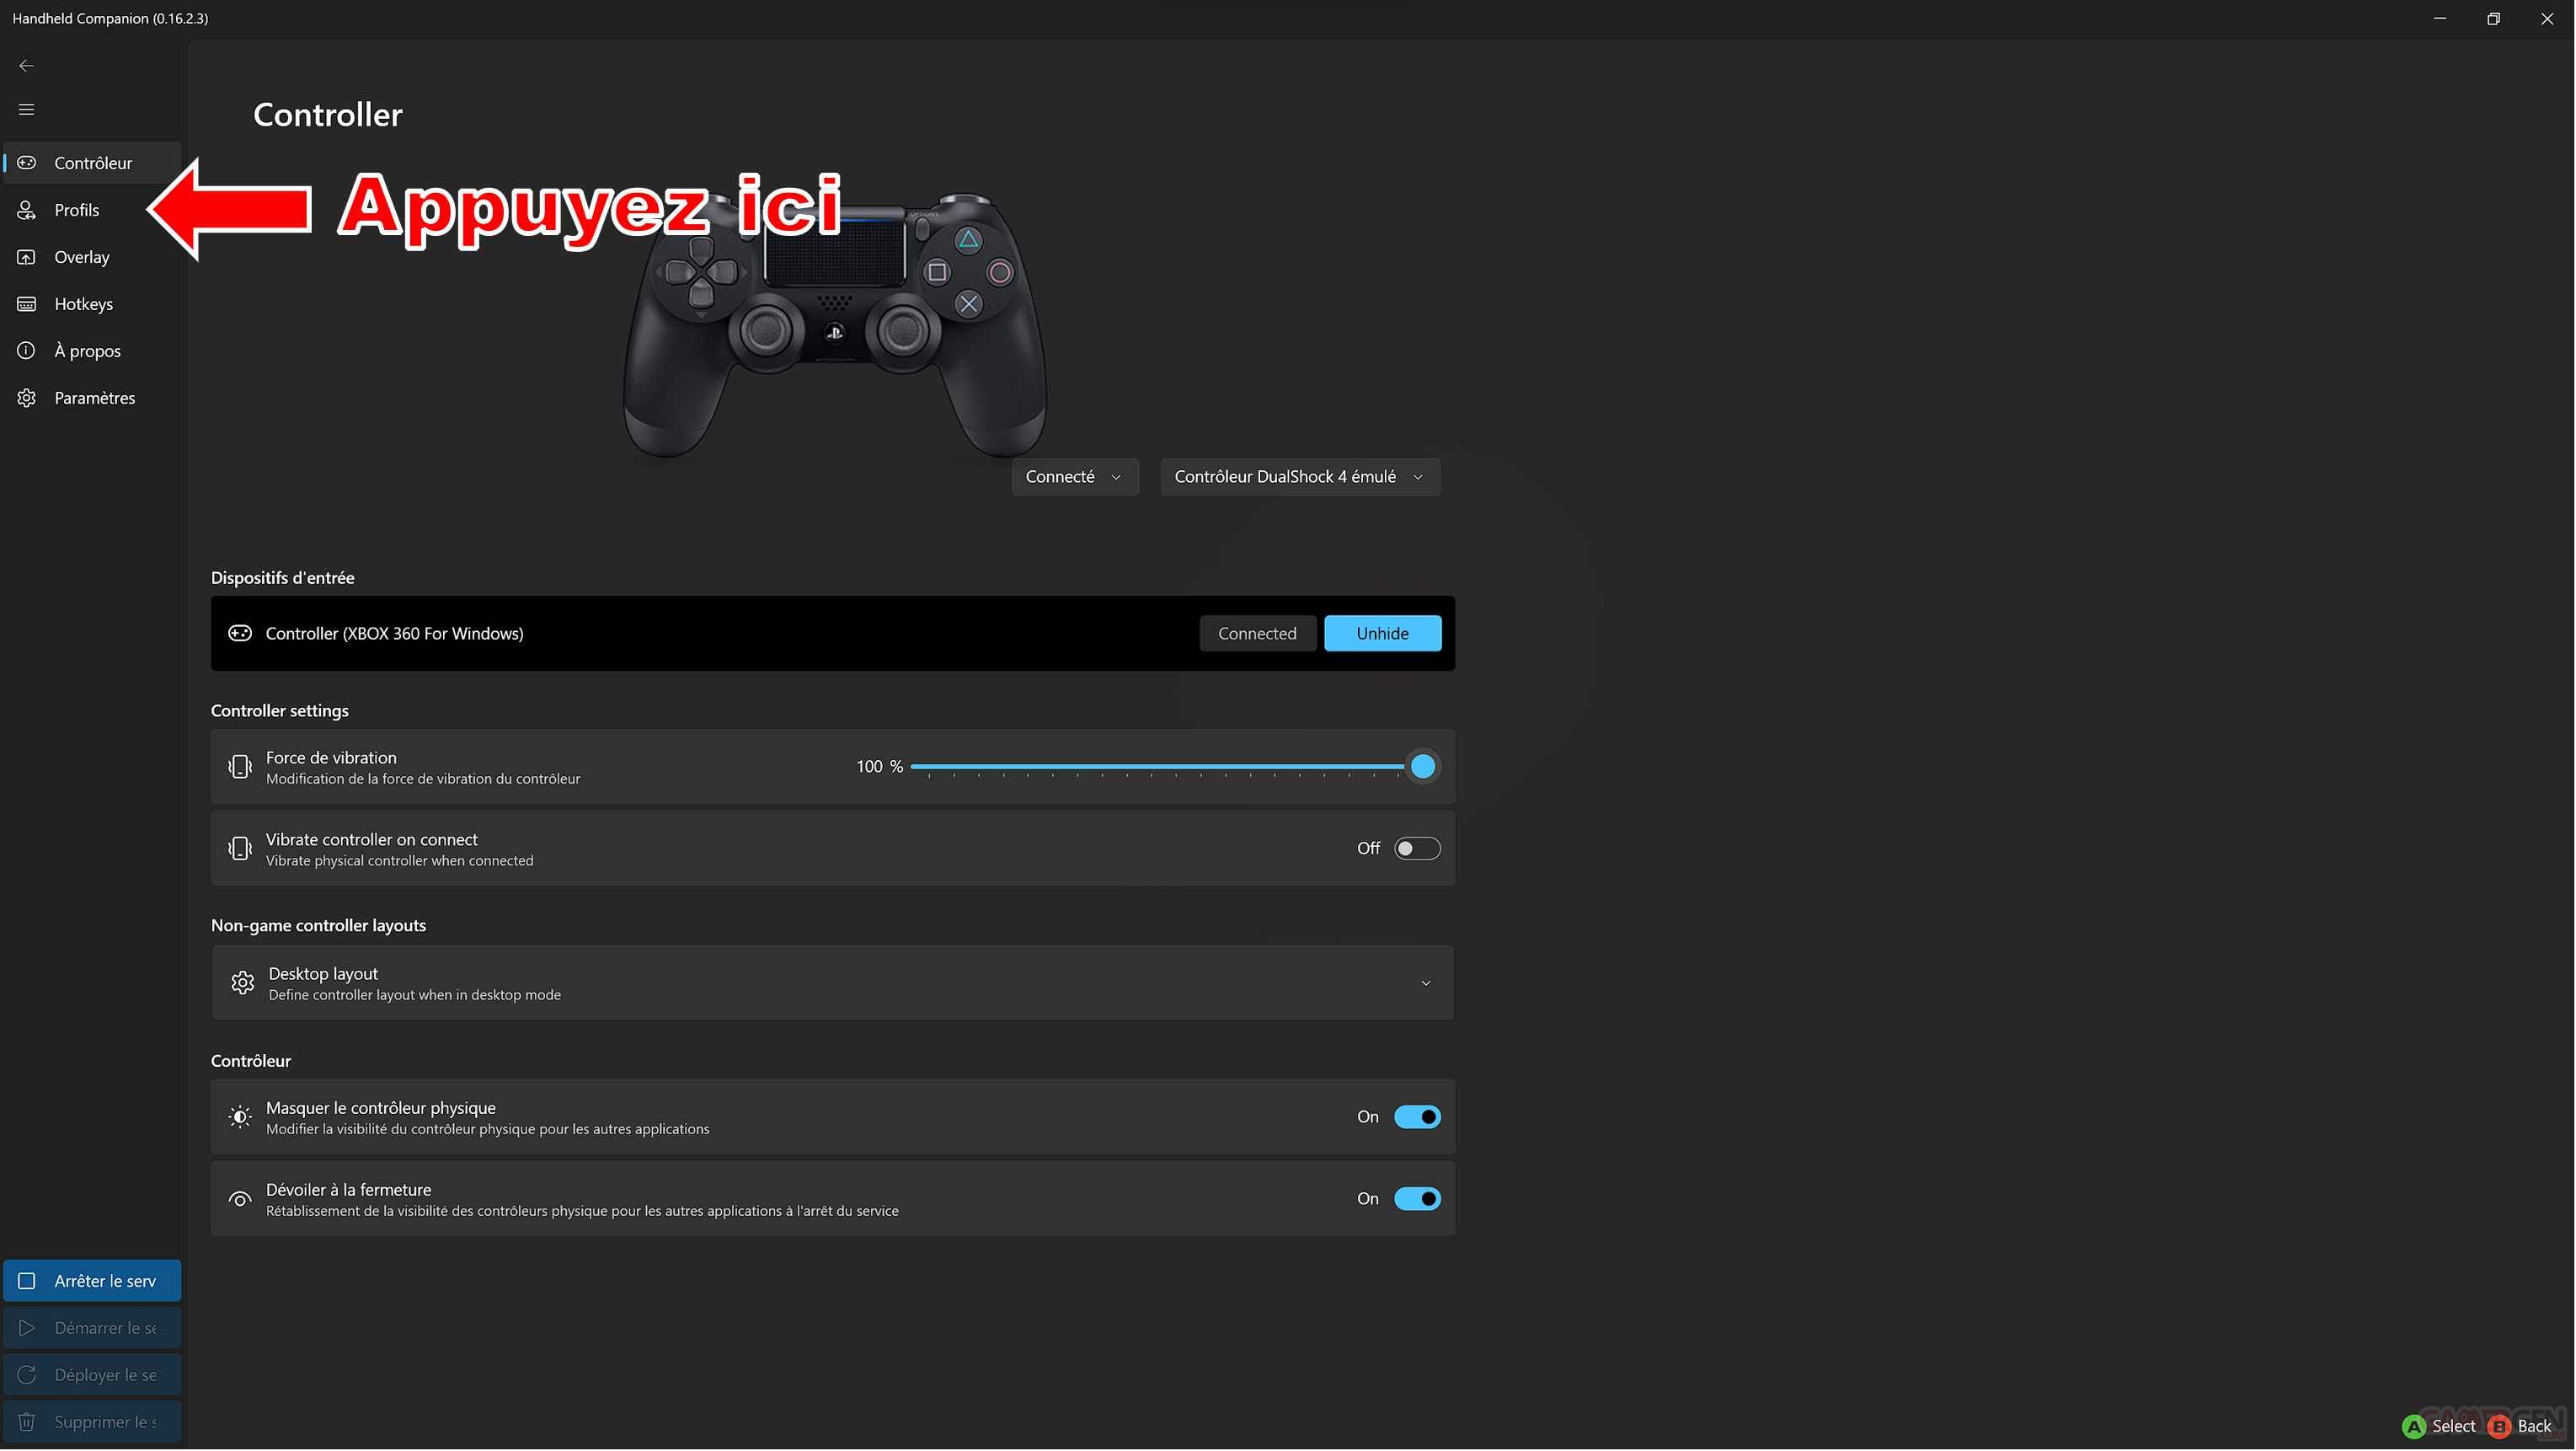Open Contrôleur DualShock 4 émulé dropdown
This screenshot has width=2576, height=1451.
tap(1299, 477)
